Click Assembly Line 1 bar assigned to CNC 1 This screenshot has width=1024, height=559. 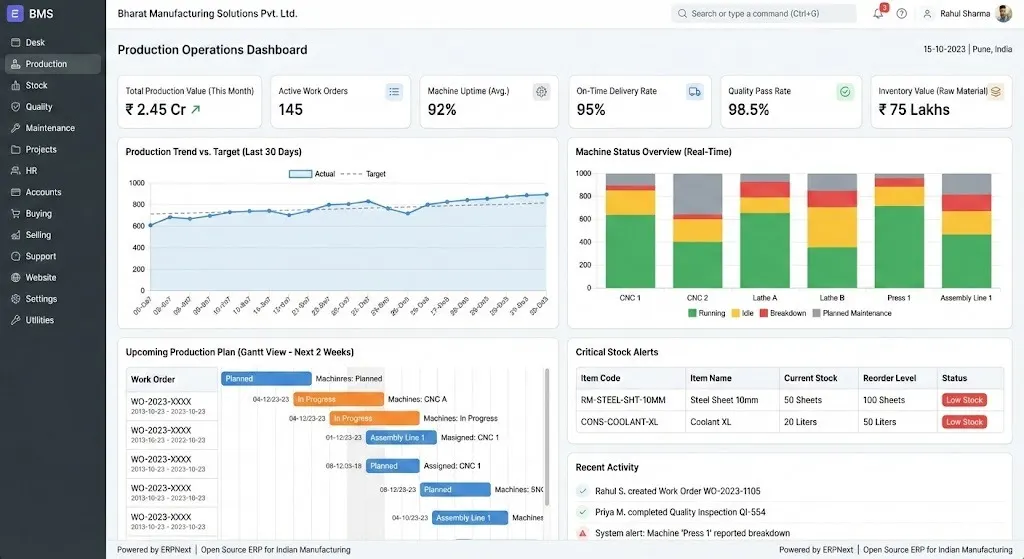point(401,438)
